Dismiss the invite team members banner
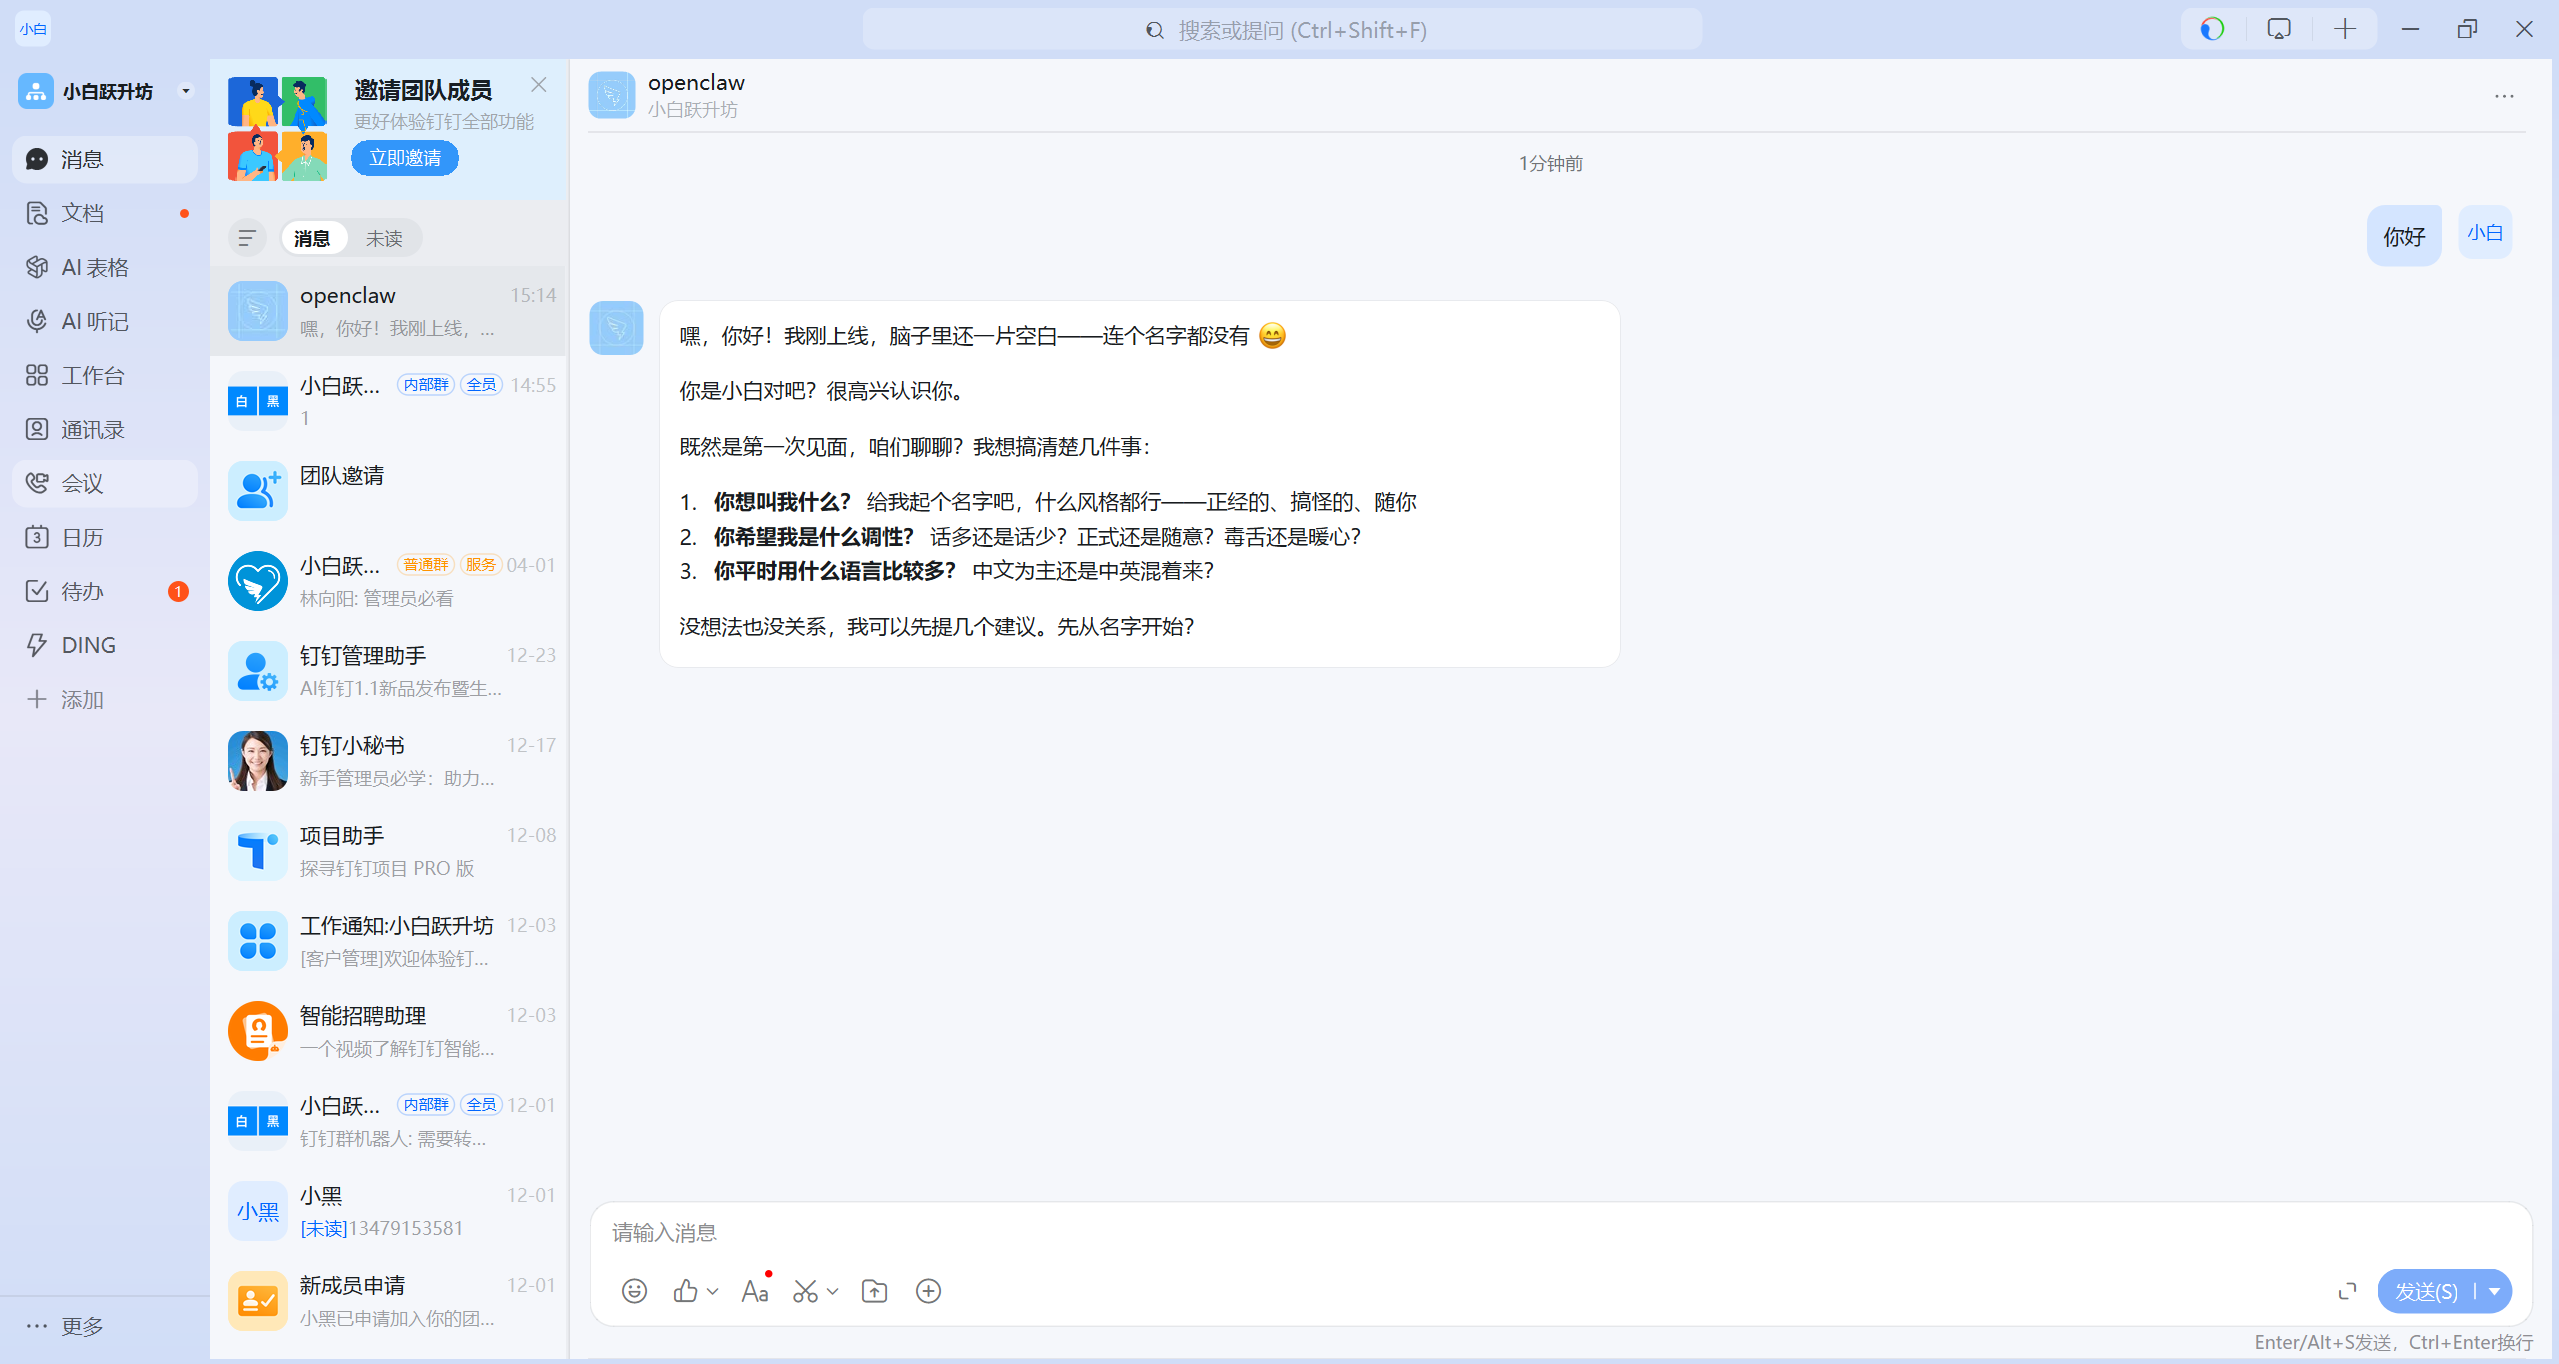Image resolution: width=2559 pixels, height=1364 pixels. [x=539, y=85]
